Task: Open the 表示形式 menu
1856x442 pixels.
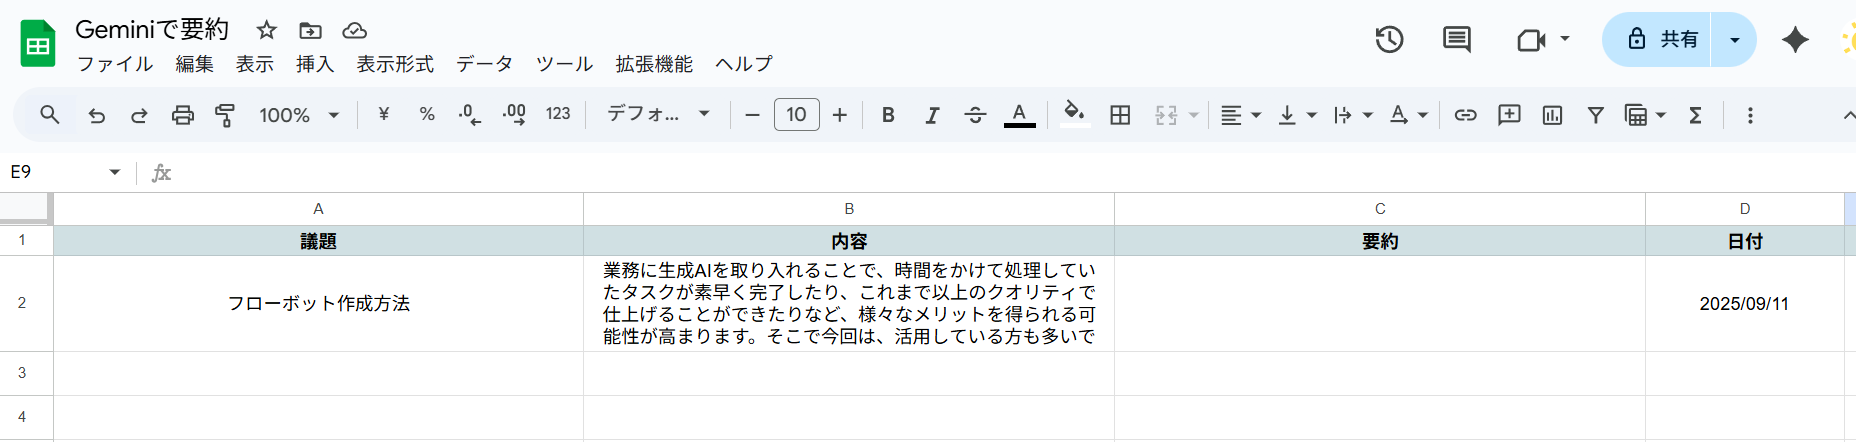Action: pos(395,64)
